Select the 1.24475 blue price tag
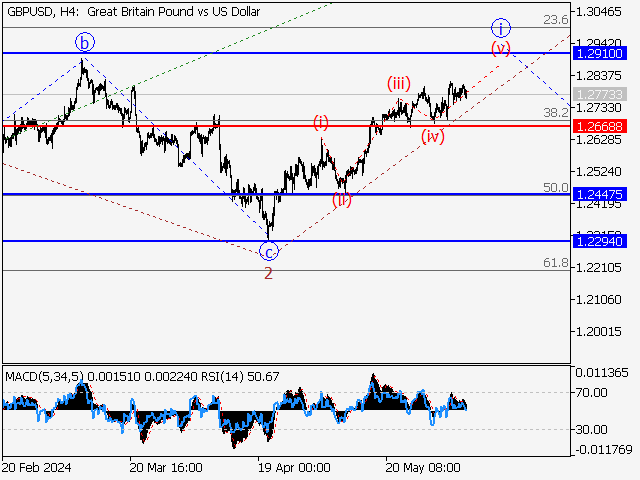 click(600, 194)
